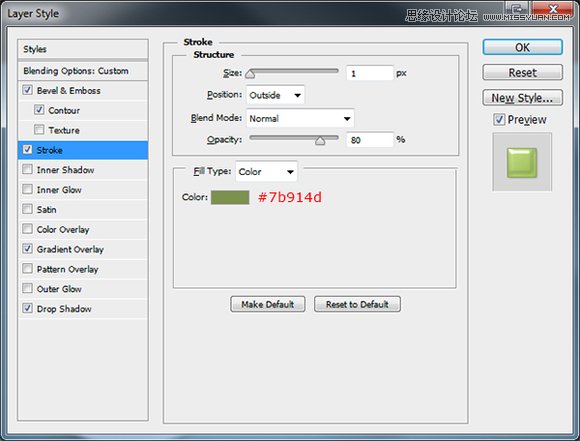The image size is (580, 441).
Task: Open the Styles section at list top
Action: pos(83,49)
